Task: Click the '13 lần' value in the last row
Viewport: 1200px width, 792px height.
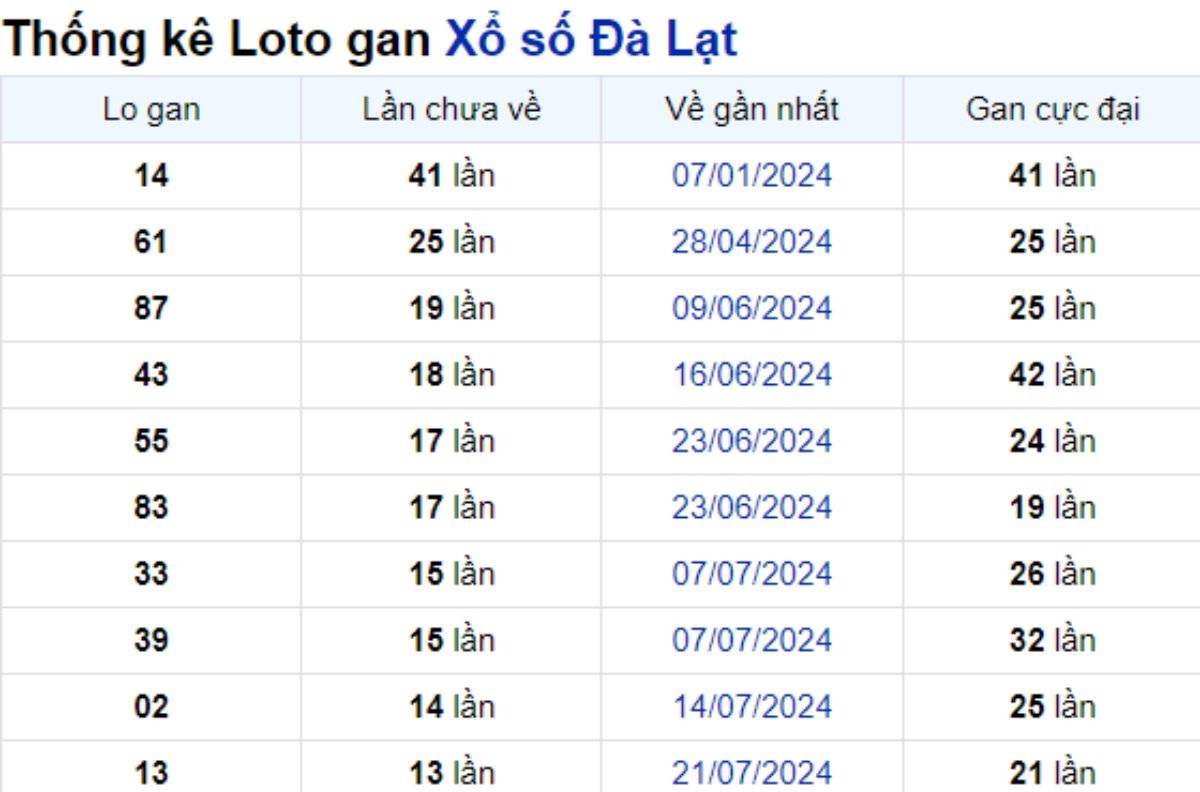Action: tap(451, 773)
